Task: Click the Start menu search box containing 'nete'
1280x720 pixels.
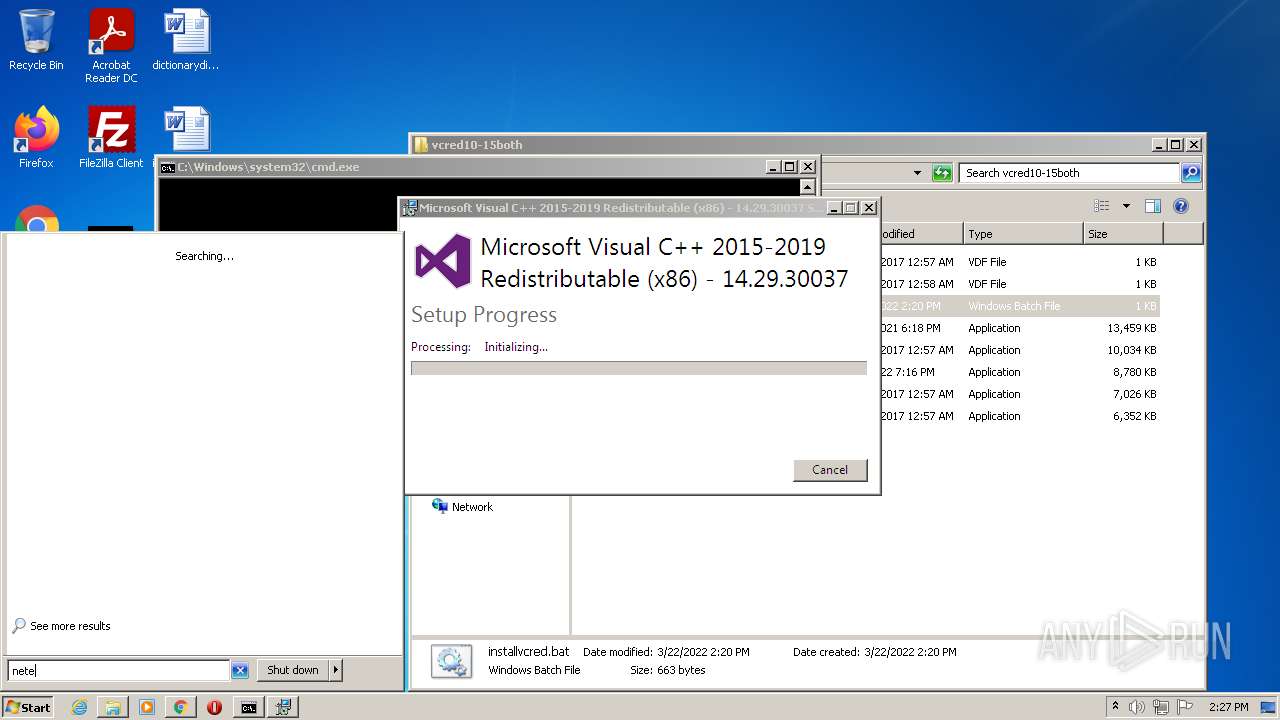Action: pyautogui.click(x=119, y=671)
